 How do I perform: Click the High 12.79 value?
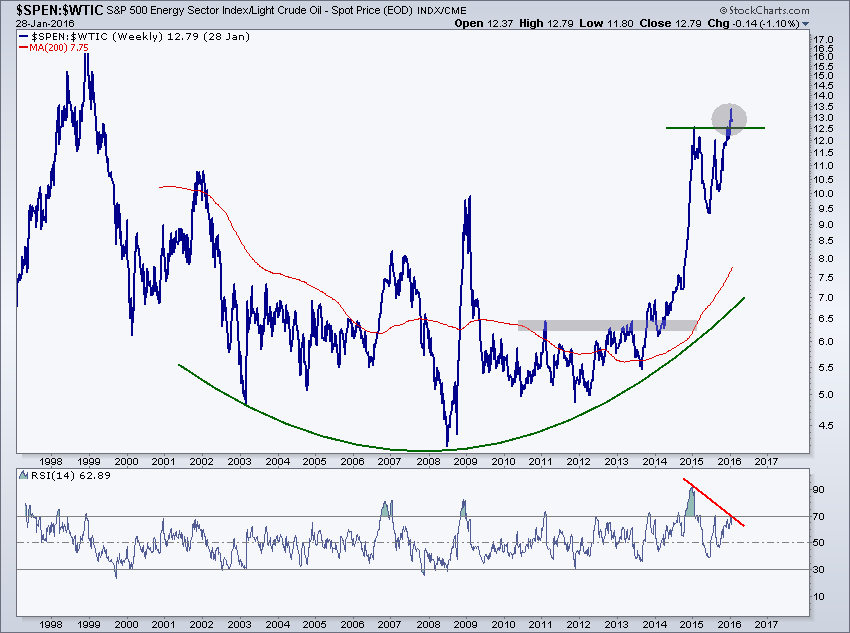point(546,23)
